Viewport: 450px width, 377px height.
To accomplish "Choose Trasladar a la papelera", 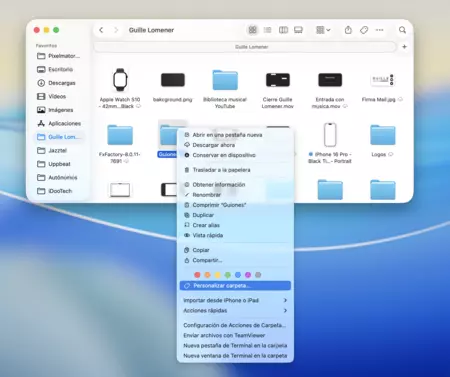I will (235, 170).
